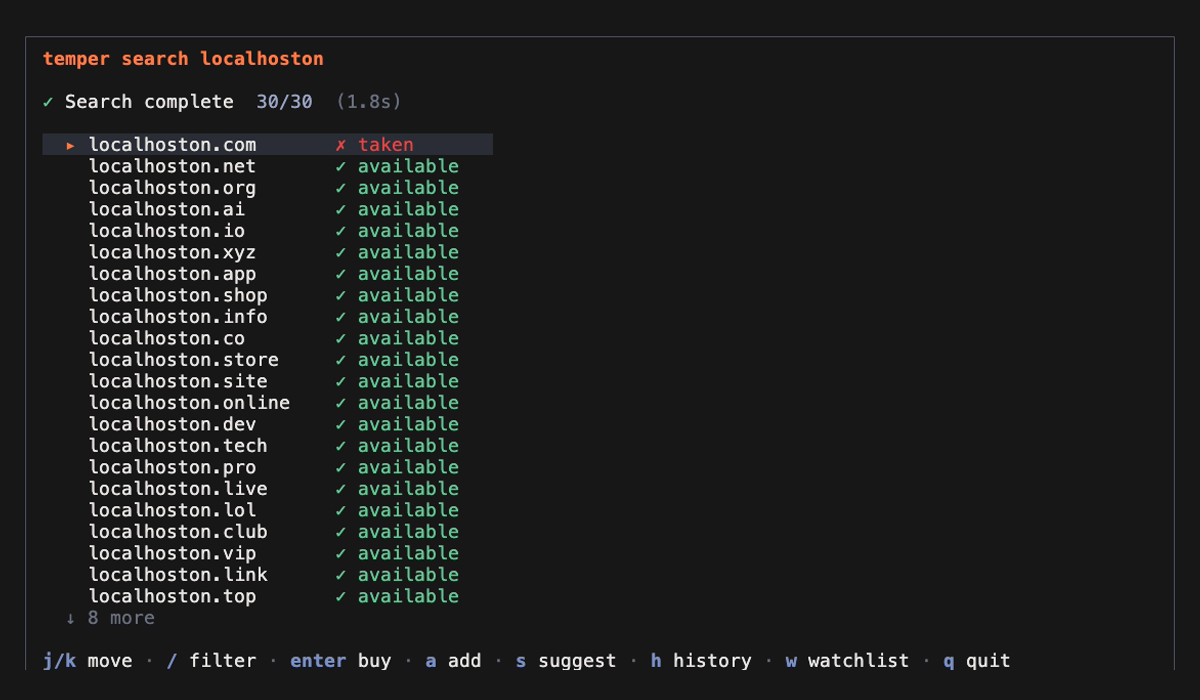Image resolution: width=1200 pixels, height=700 pixels.
Task: Click the available checkmark for localhoston.net
Action: (341, 166)
